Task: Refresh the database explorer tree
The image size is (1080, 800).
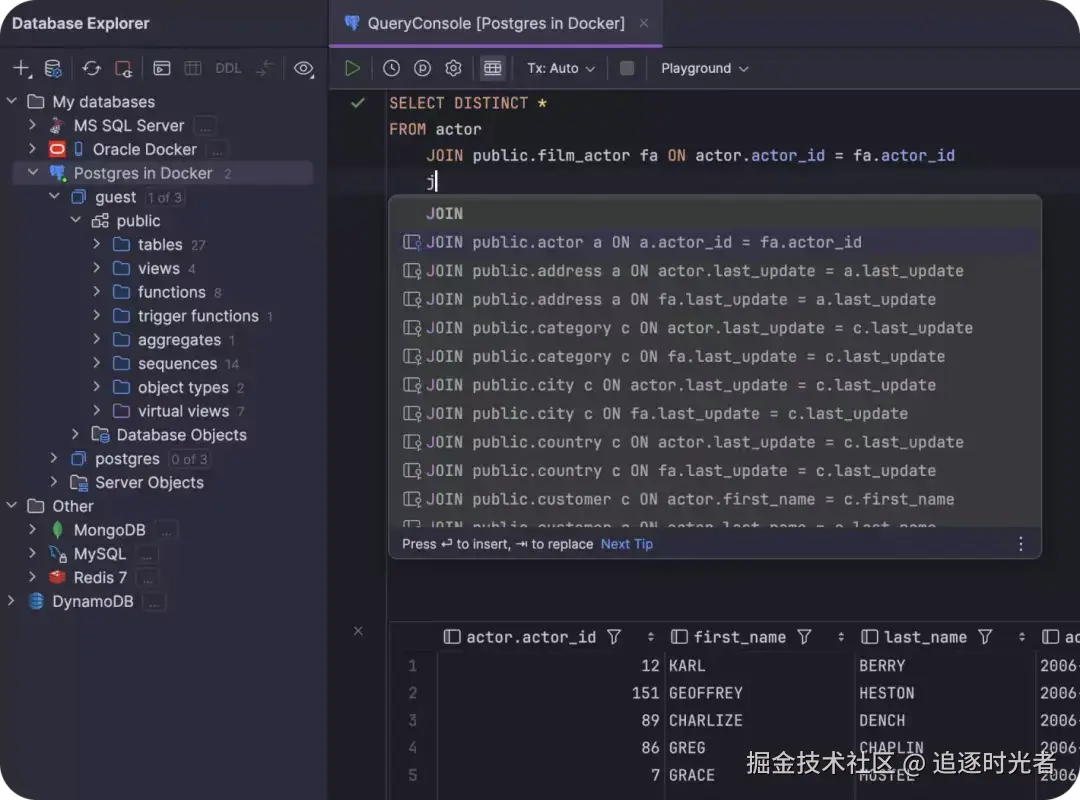Action: [x=91, y=68]
